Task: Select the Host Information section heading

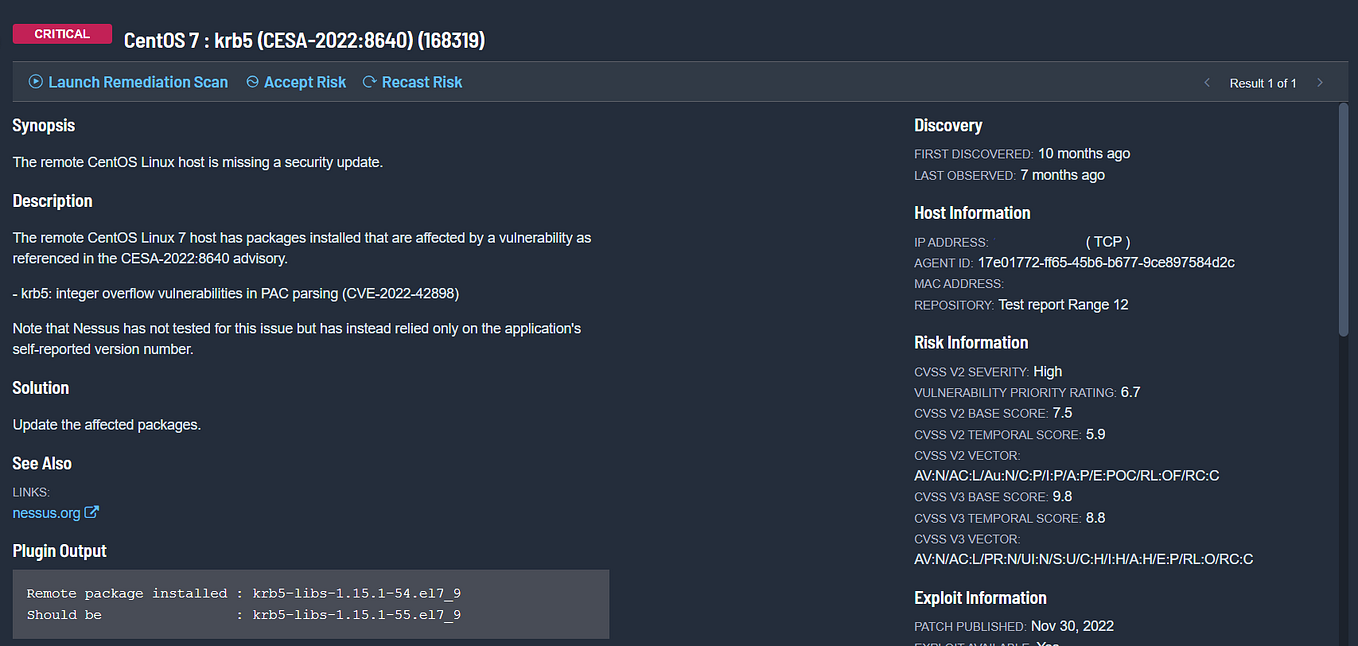Action: 972,212
